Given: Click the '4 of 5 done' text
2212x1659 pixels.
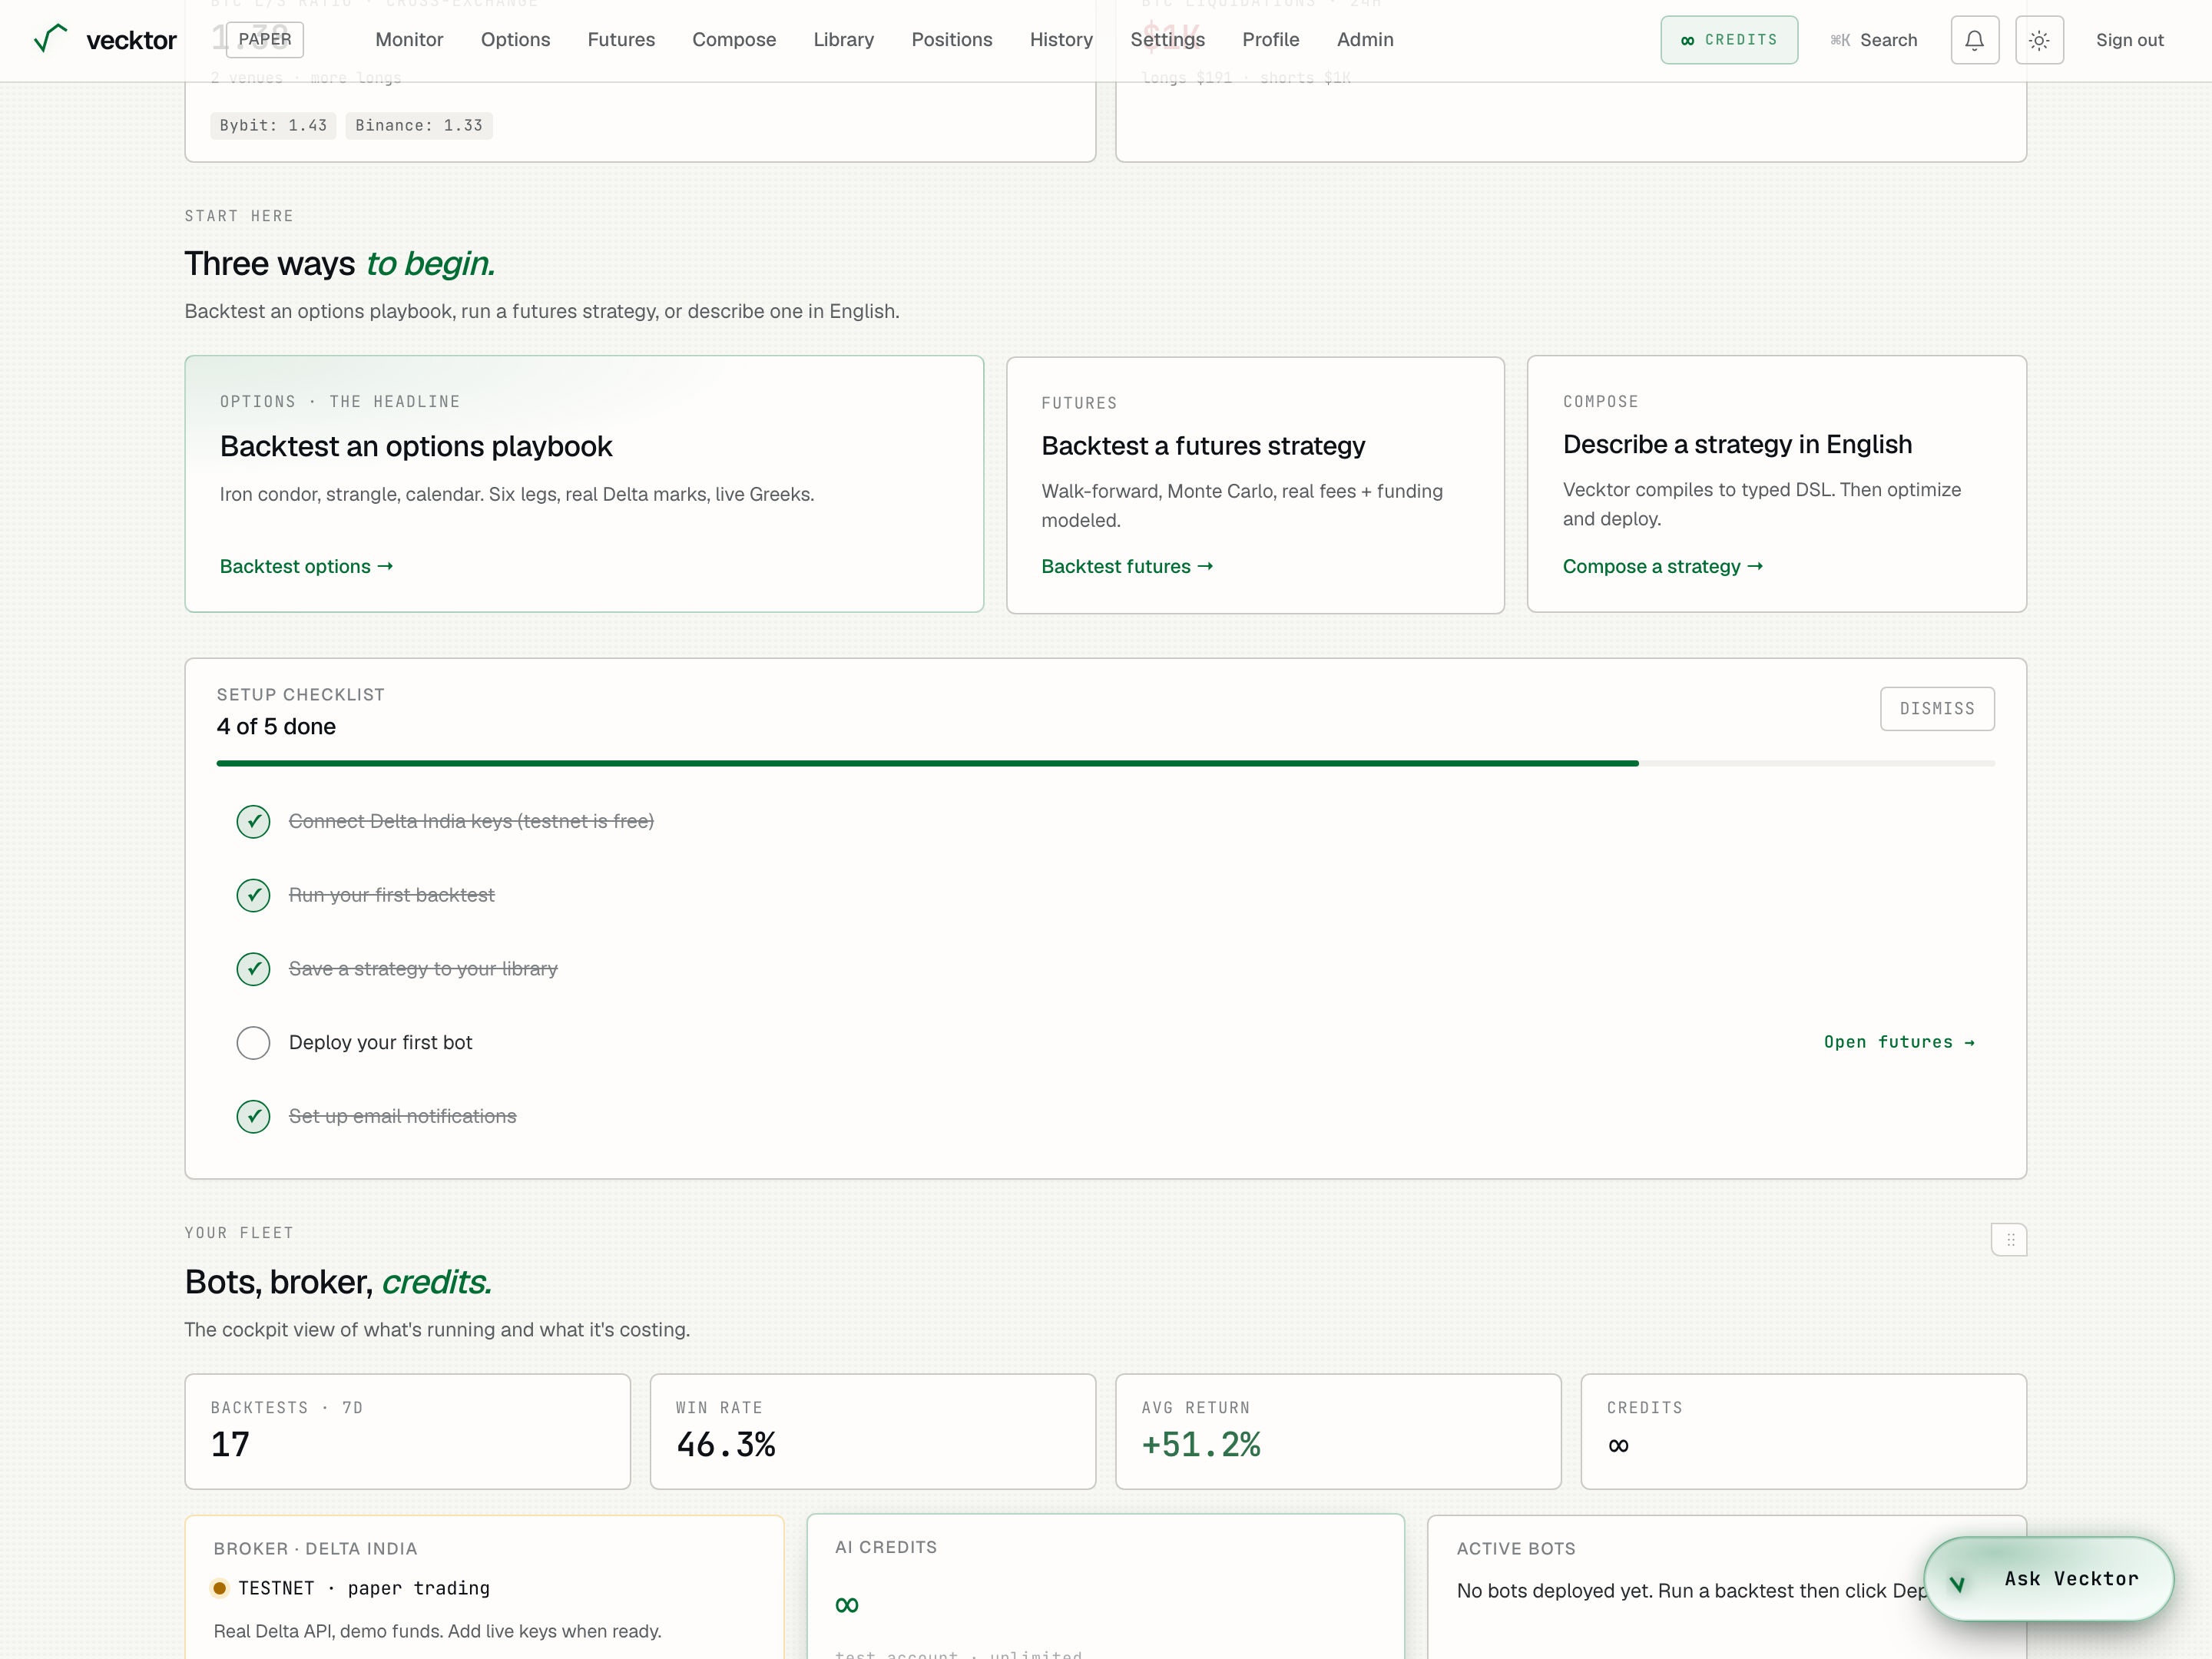Looking at the screenshot, I should pyautogui.click(x=276, y=726).
